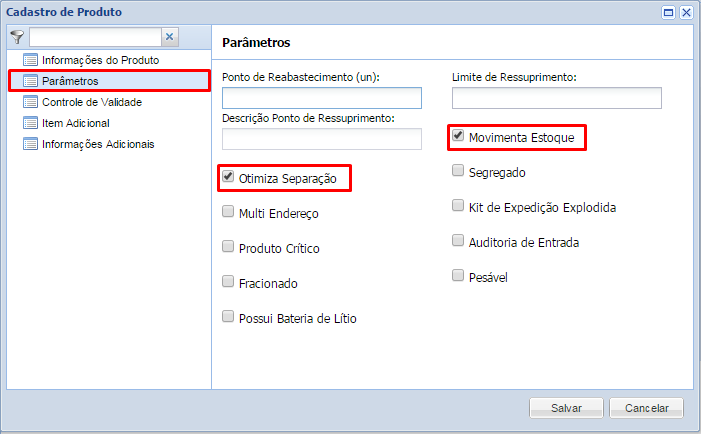Click the Informações do Produto list icon
This screenshot has height=434, width=701.
coord(30,60)
